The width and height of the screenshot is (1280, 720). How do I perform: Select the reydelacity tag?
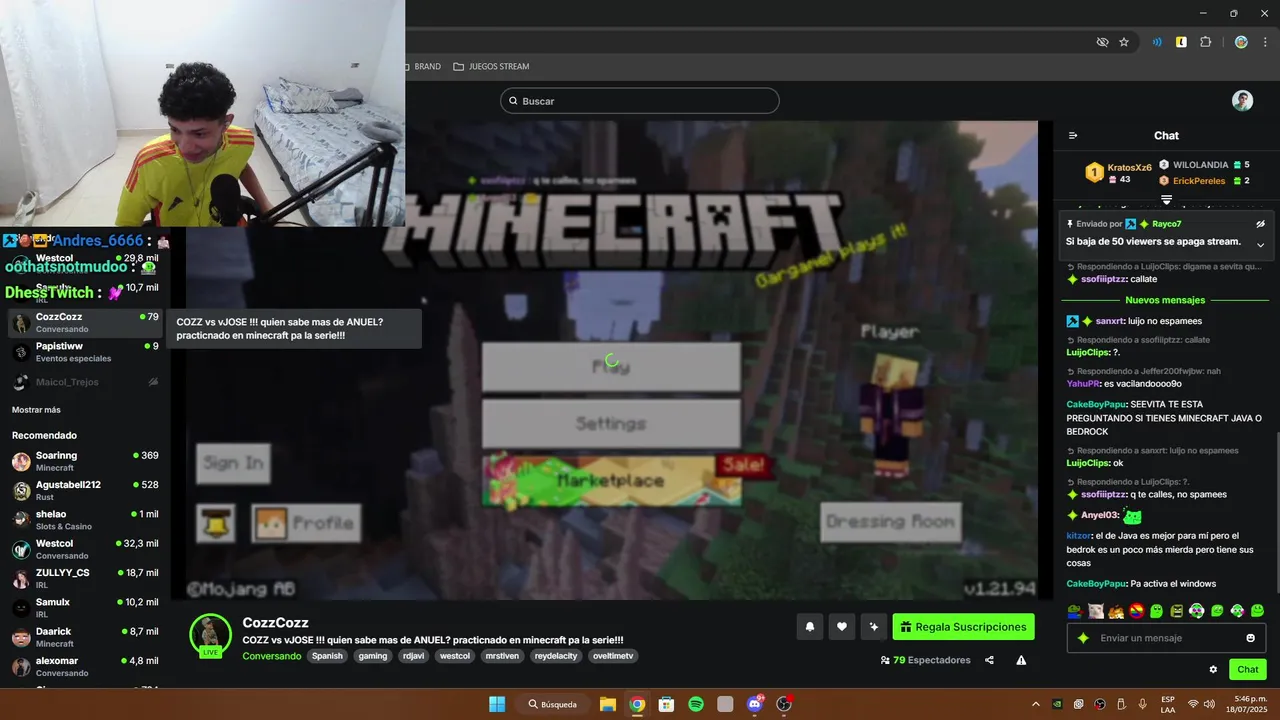click(555, 656)
